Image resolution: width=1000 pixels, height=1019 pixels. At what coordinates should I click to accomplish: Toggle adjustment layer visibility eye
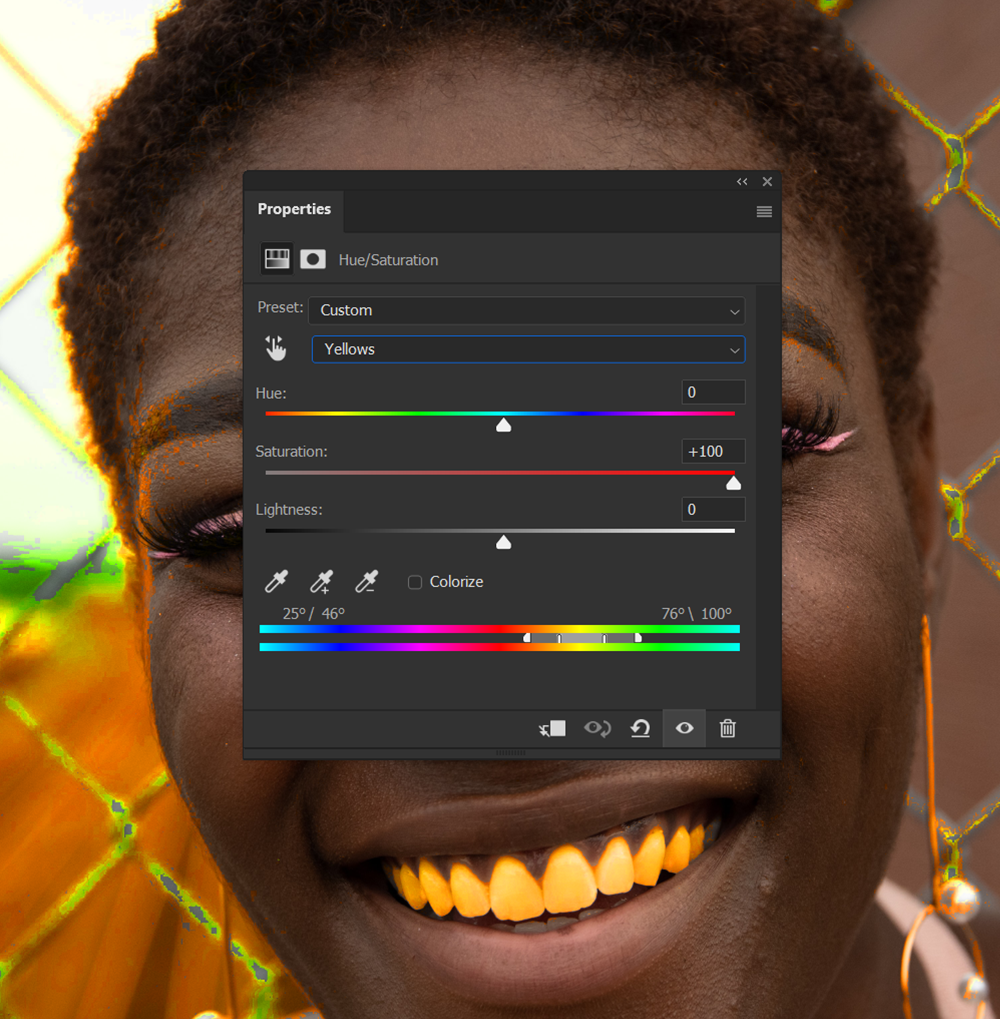coord(684,729)
